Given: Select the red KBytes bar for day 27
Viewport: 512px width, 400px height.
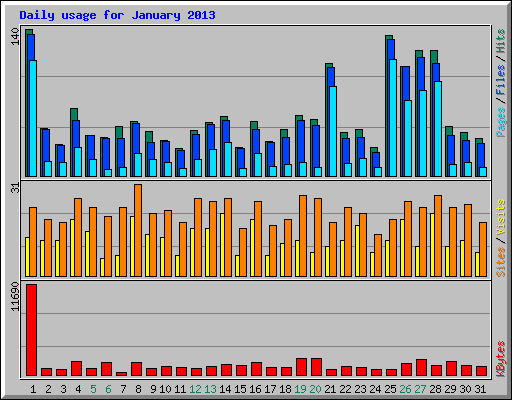Looking at the screenshot, I should [422, 368].
